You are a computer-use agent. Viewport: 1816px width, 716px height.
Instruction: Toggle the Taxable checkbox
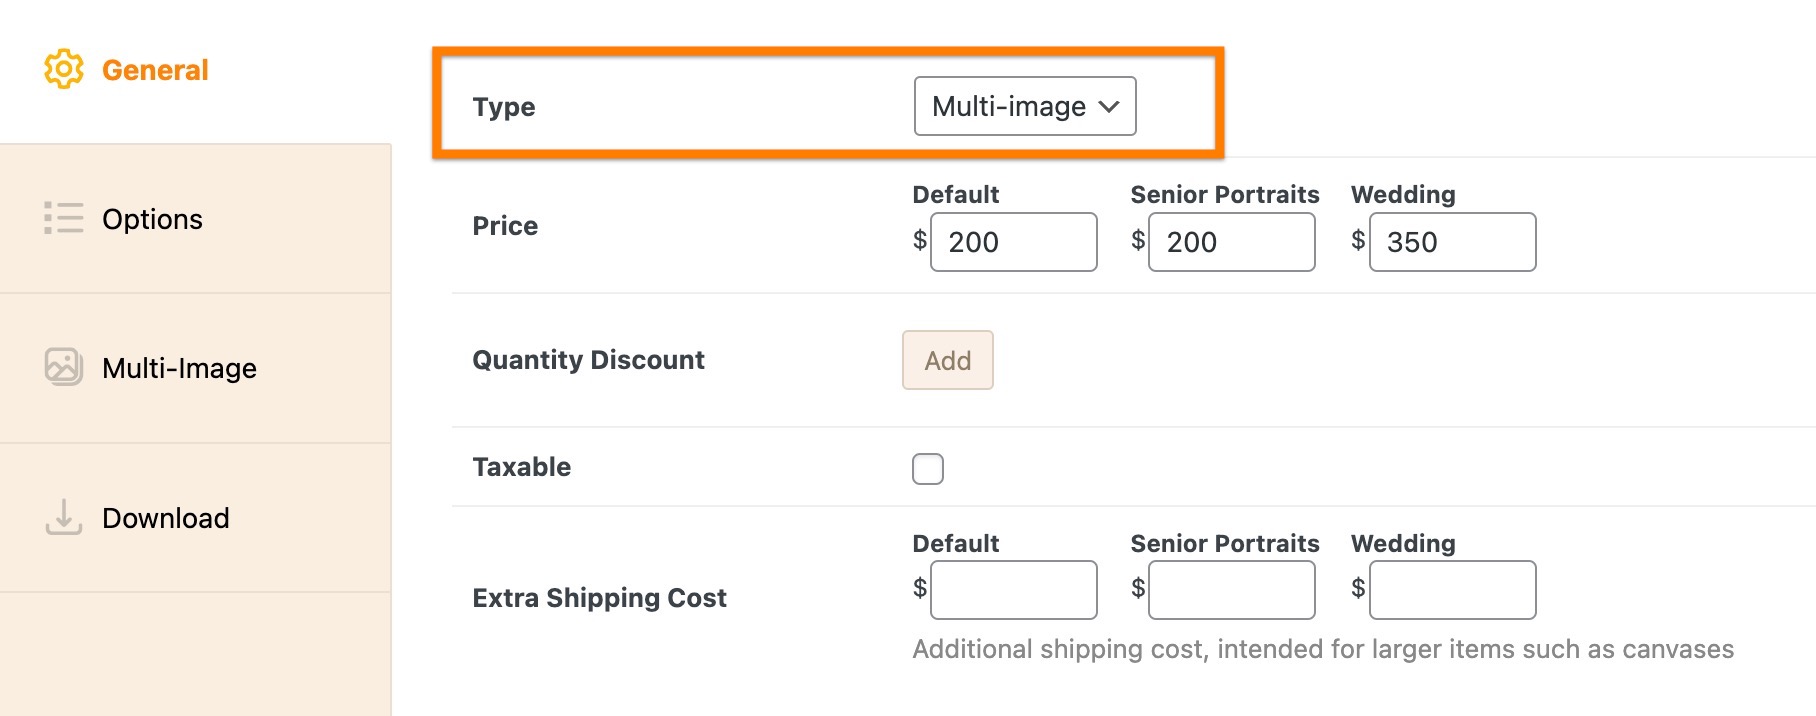pos(927,468)
